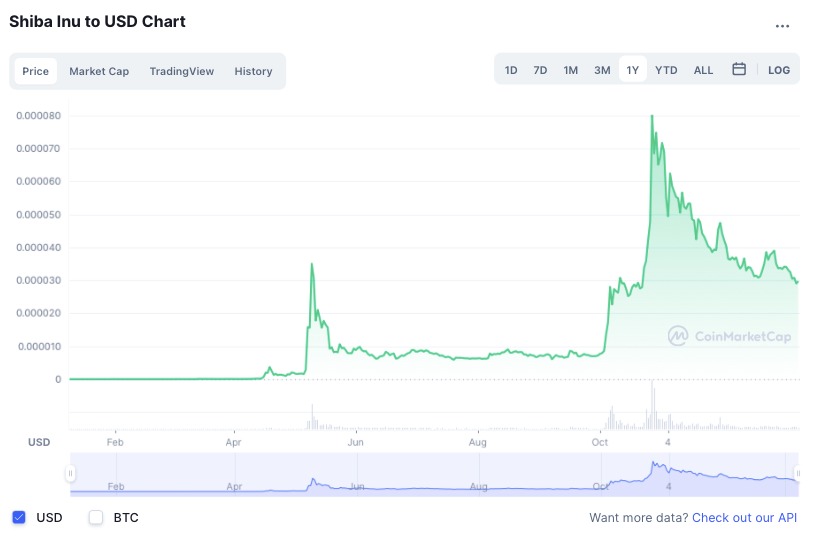Open the three-dot more options menu

[782, 26]
